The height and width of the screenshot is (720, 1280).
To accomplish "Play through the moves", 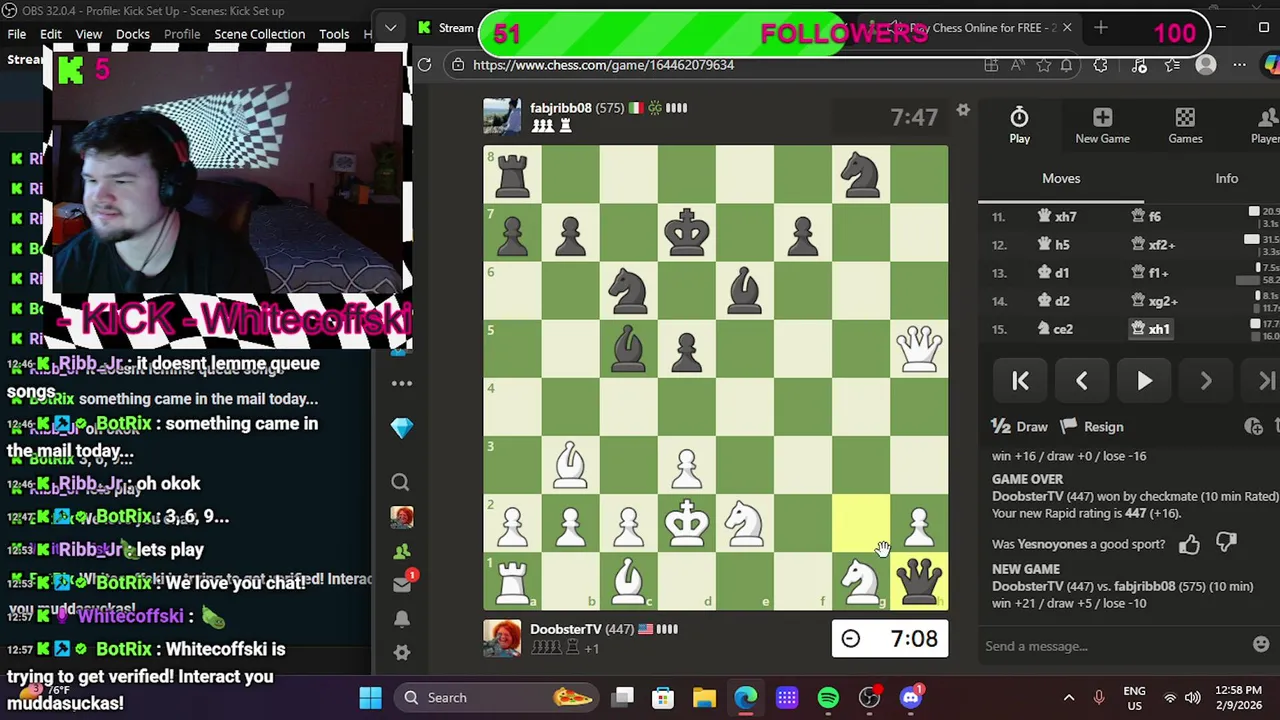I will (1144, 381).
